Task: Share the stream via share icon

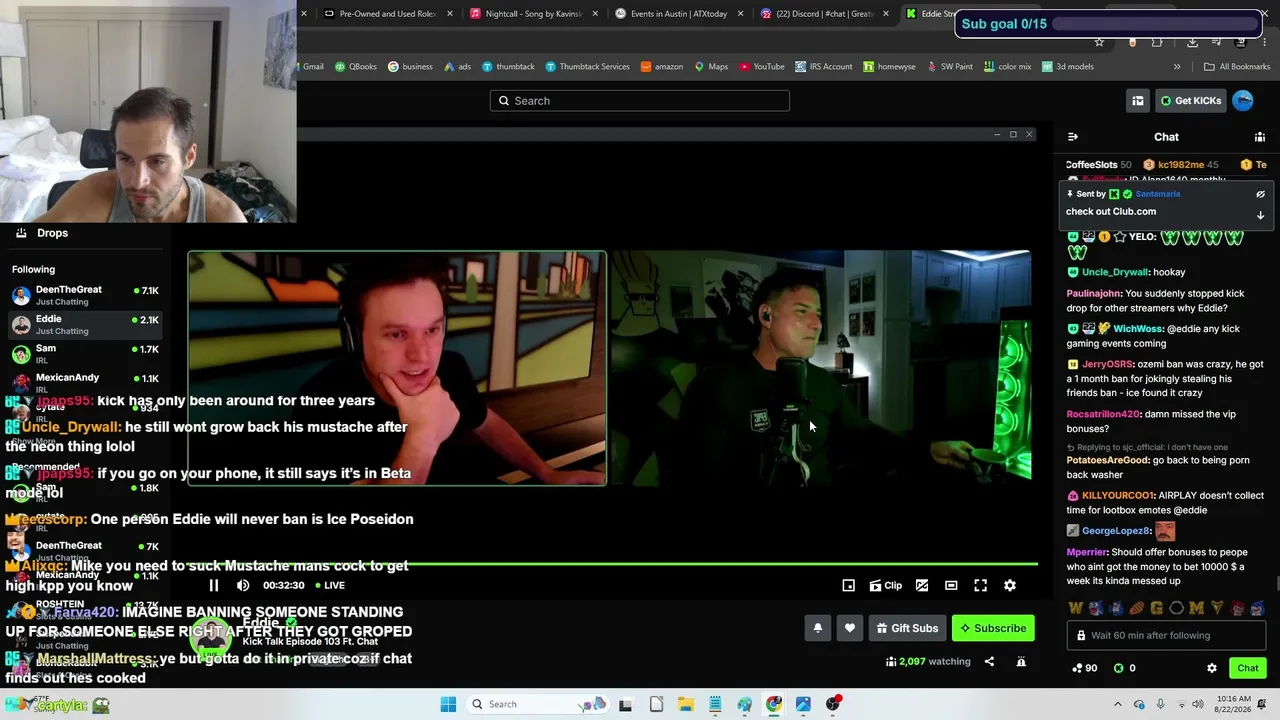Action: point(989,661)
